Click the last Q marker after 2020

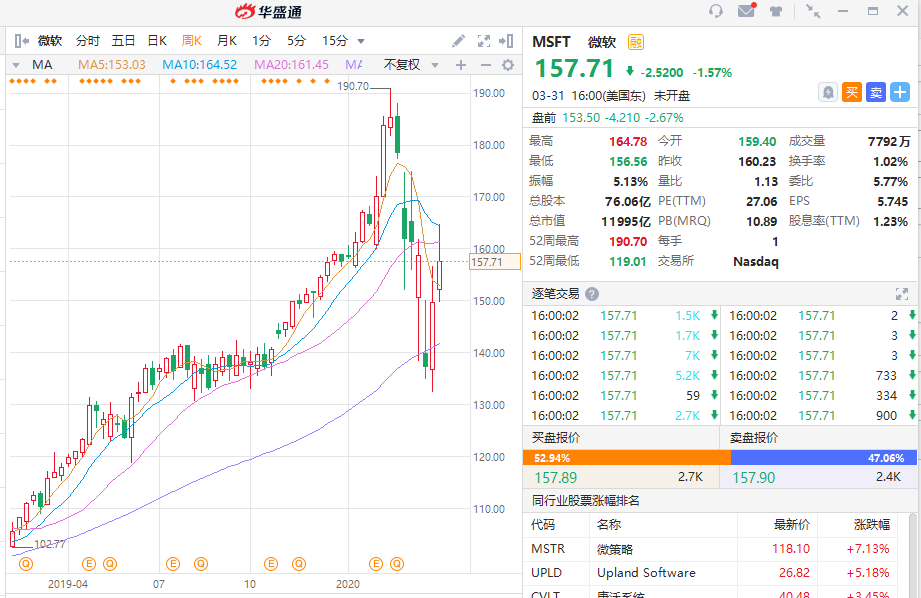(397, 564)
